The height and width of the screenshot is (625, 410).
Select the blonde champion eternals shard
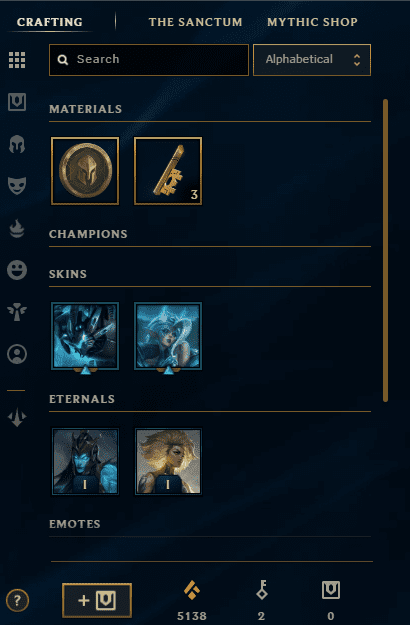(x=168, y=462)
